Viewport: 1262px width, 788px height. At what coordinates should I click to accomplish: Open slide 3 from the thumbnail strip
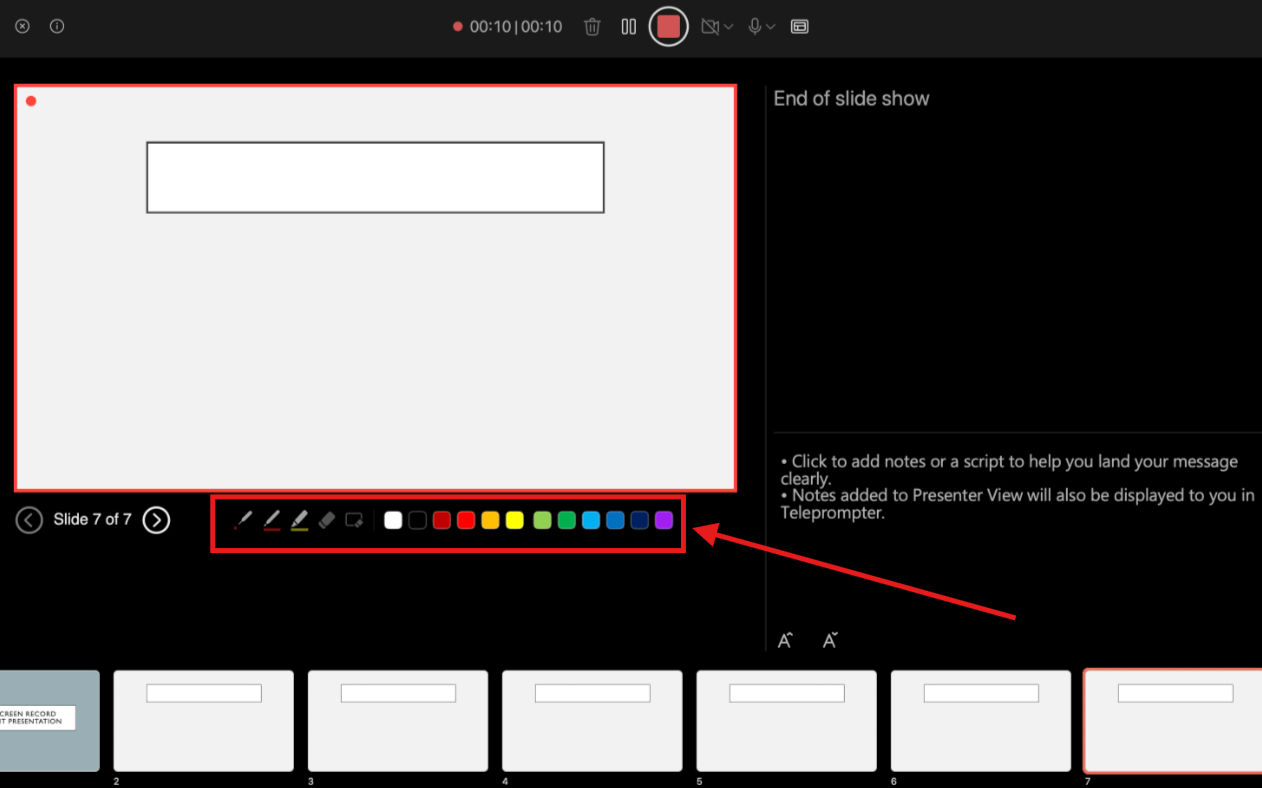[397, 721]
